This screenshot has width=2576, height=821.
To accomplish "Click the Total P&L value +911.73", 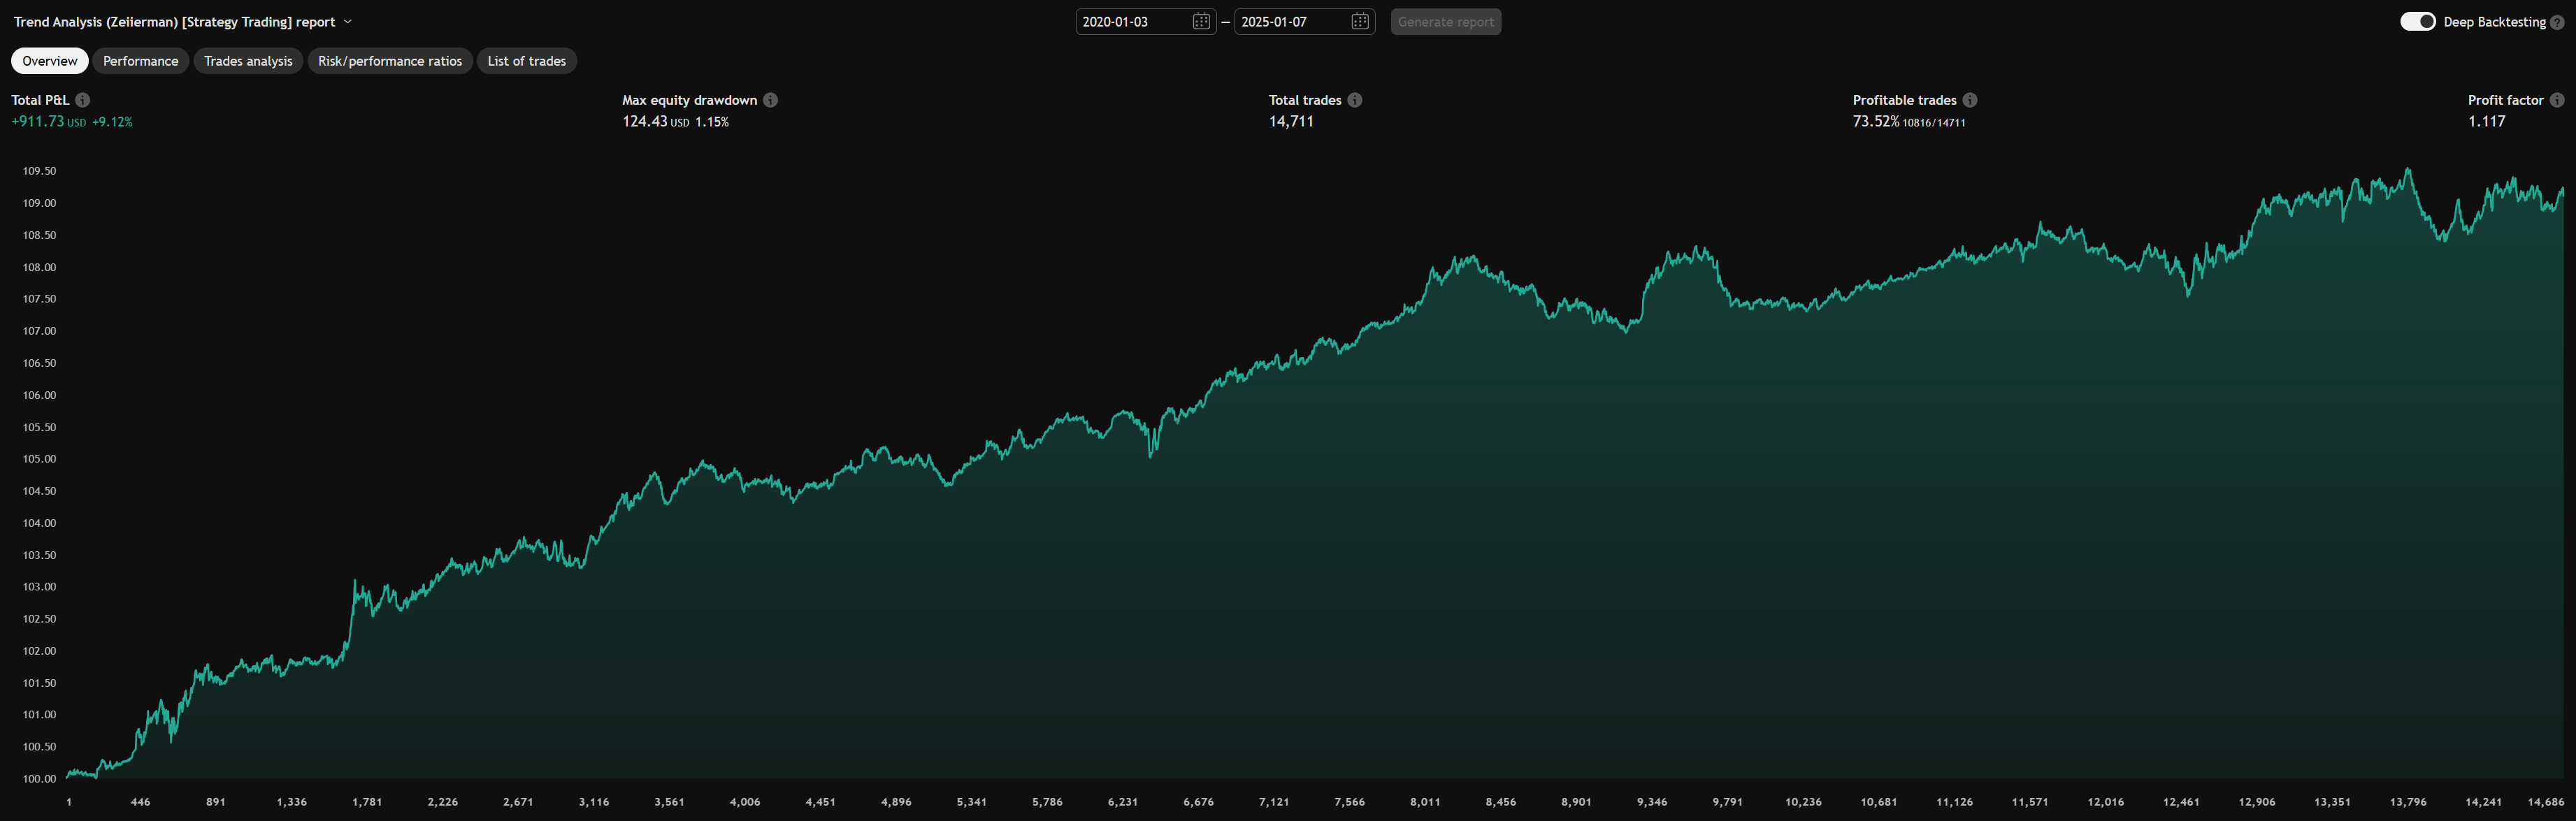I will click(38, 122).
